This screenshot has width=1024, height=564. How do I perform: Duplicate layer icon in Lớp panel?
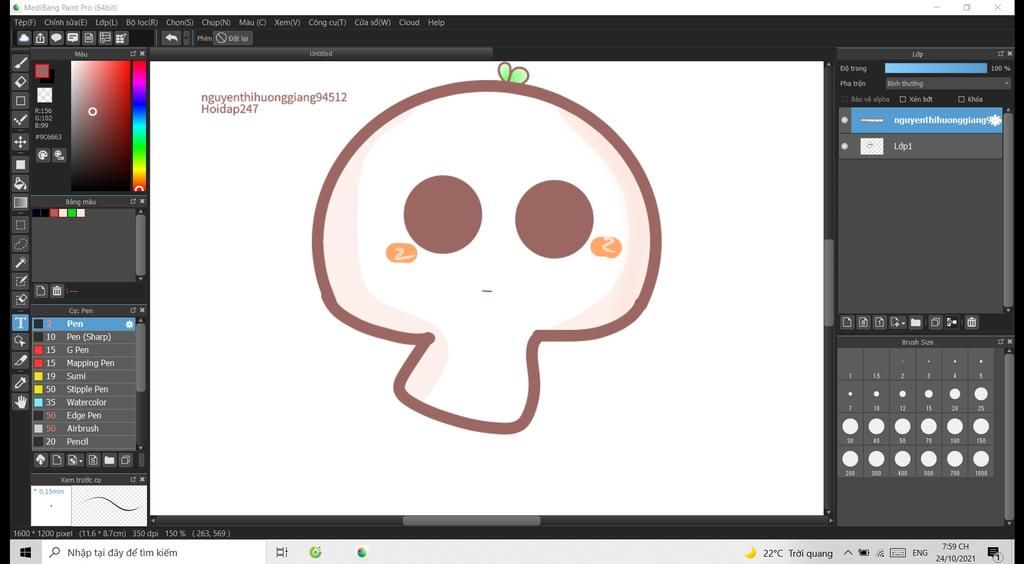point(935,322)
